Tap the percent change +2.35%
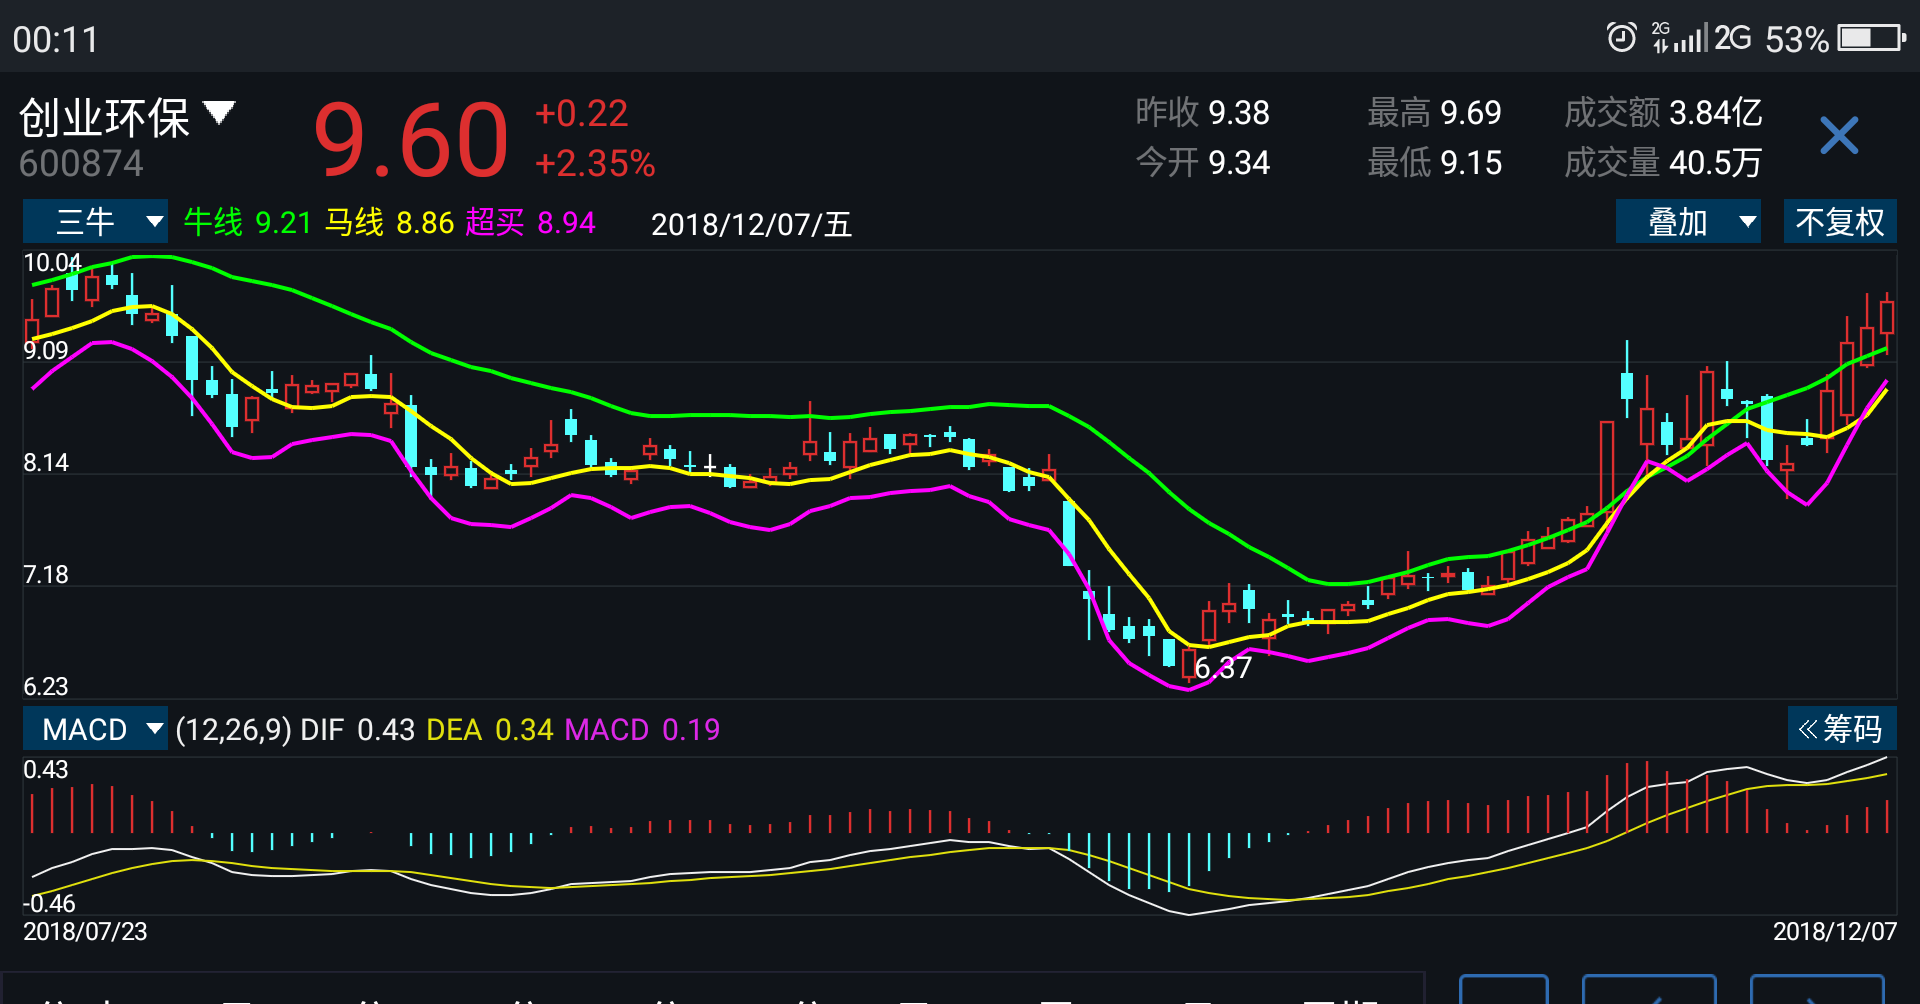Screen dimensions: 1920x1004 (595, 163)
